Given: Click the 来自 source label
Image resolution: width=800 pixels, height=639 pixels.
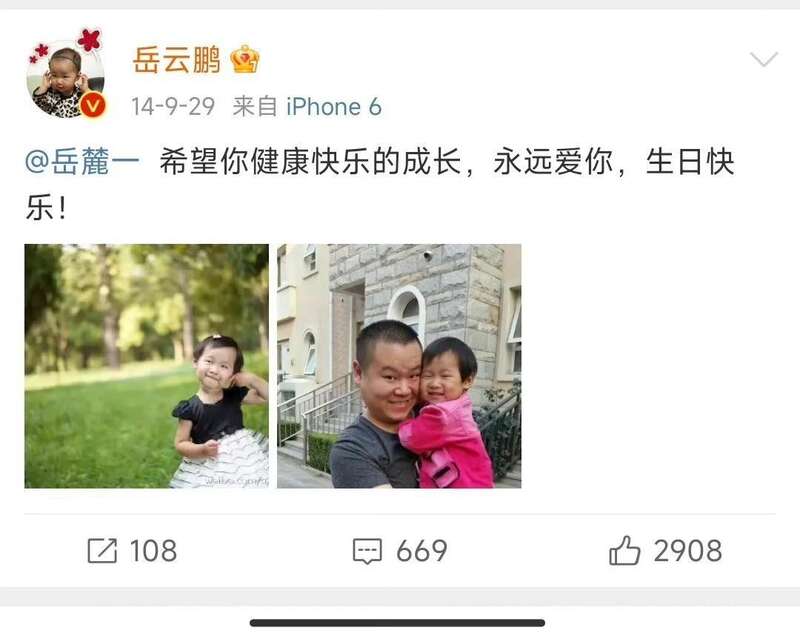Looking at the screenshot, I should click(x=255, y=107).
